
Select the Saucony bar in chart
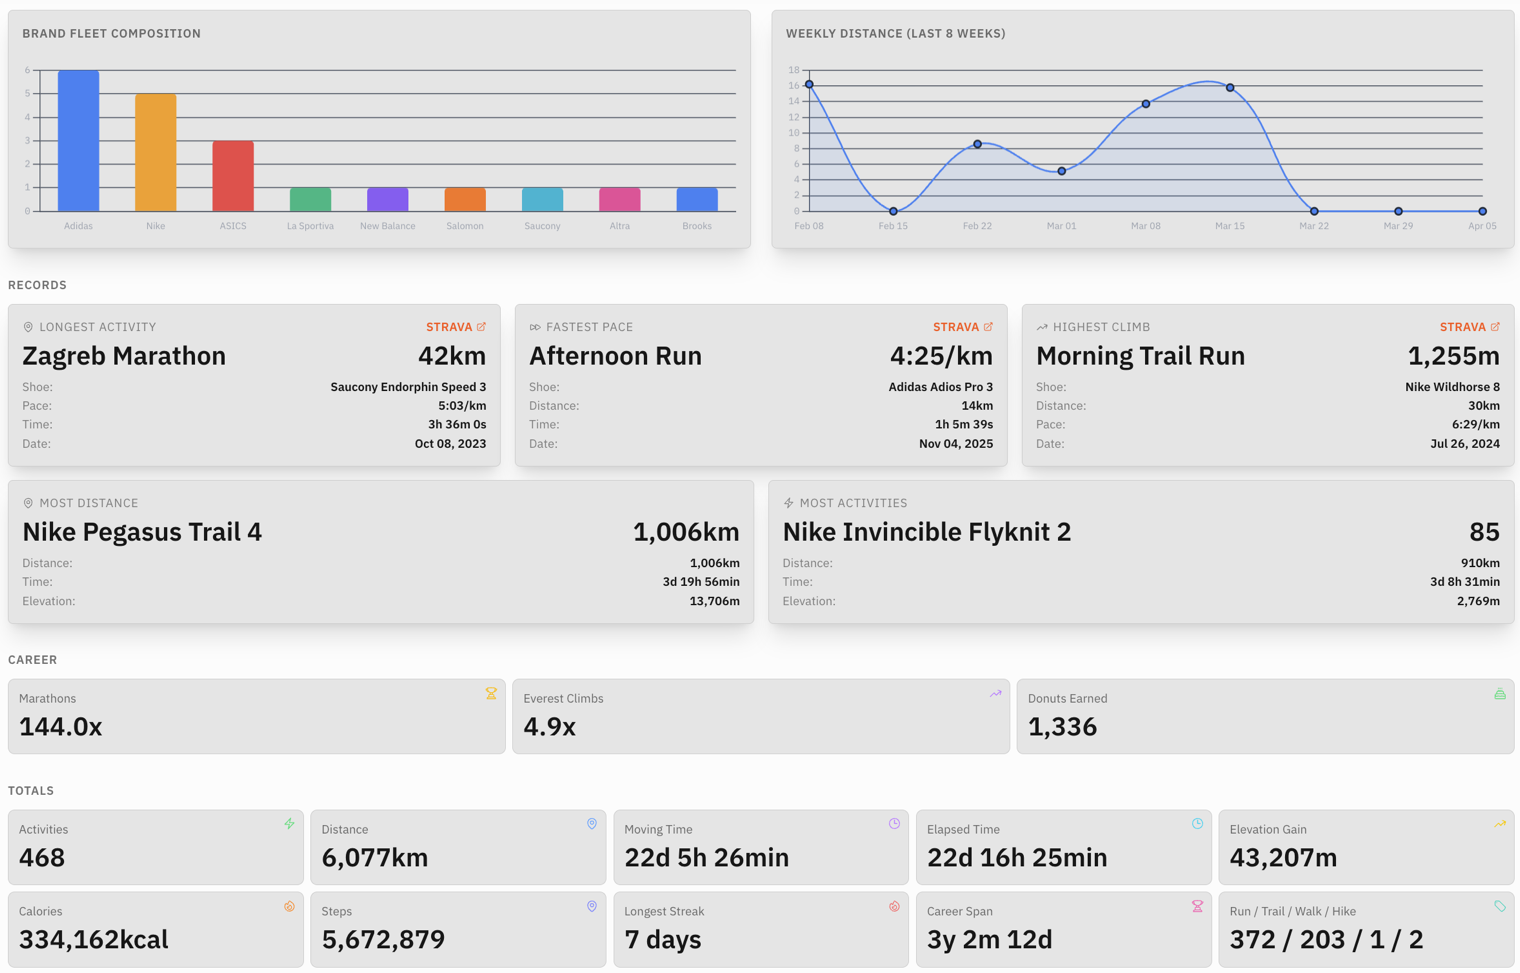[x=542, y=199]
